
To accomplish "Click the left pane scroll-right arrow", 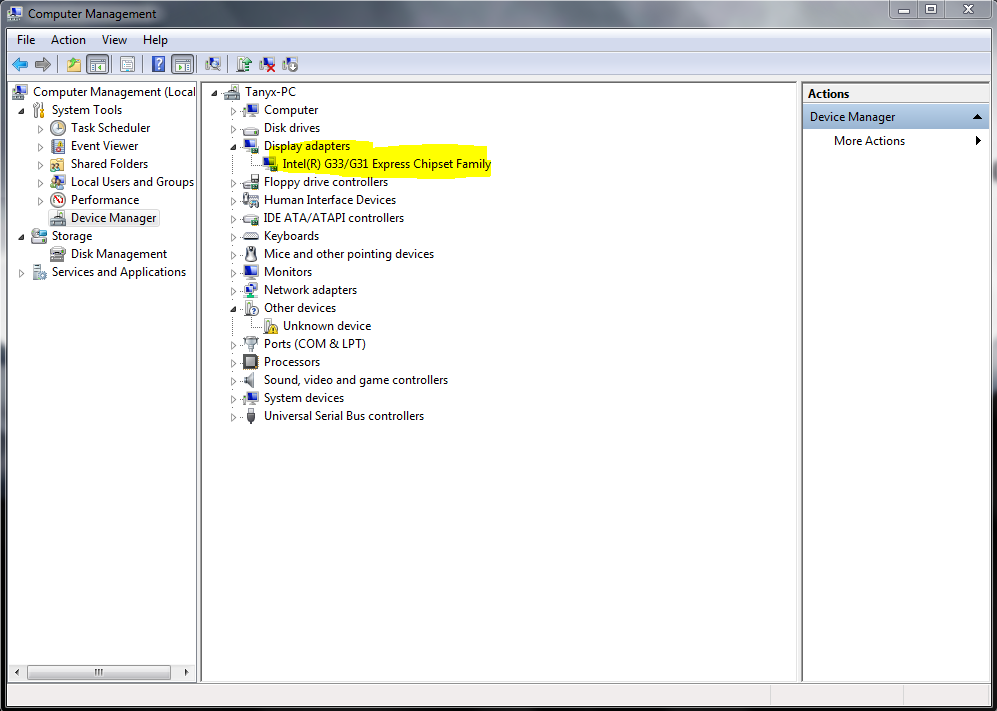I will coord(186,672).
